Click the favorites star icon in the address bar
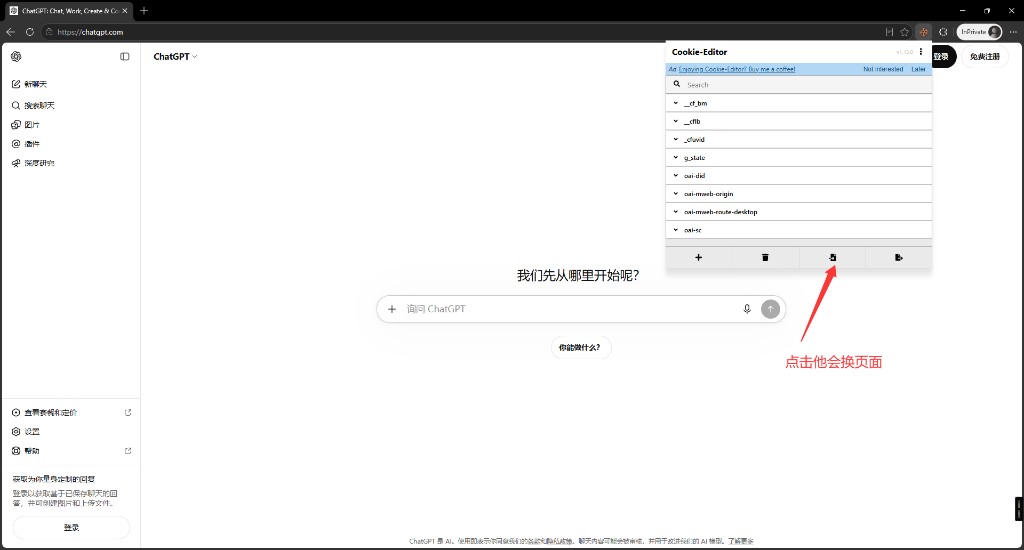The width and height of the screenshot is (1024, 550). 904,31
